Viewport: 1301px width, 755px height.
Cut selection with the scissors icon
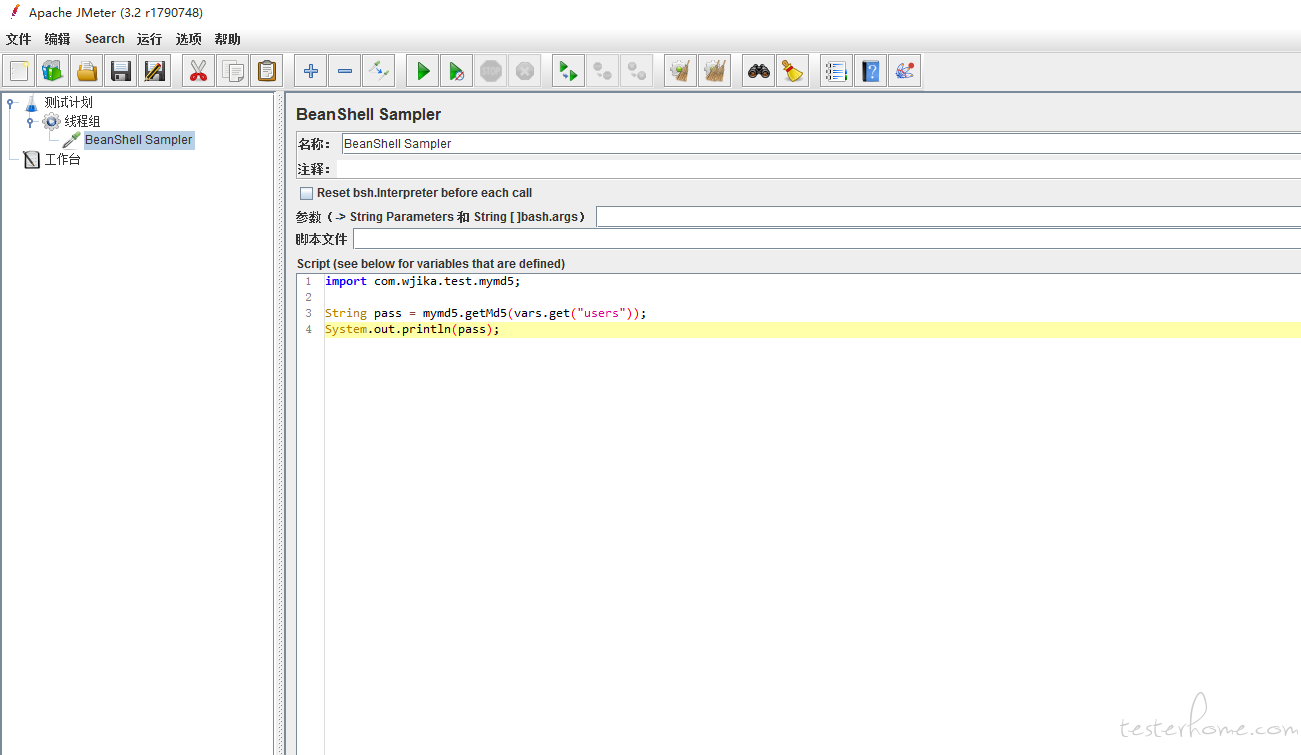[x=198, y=71]
